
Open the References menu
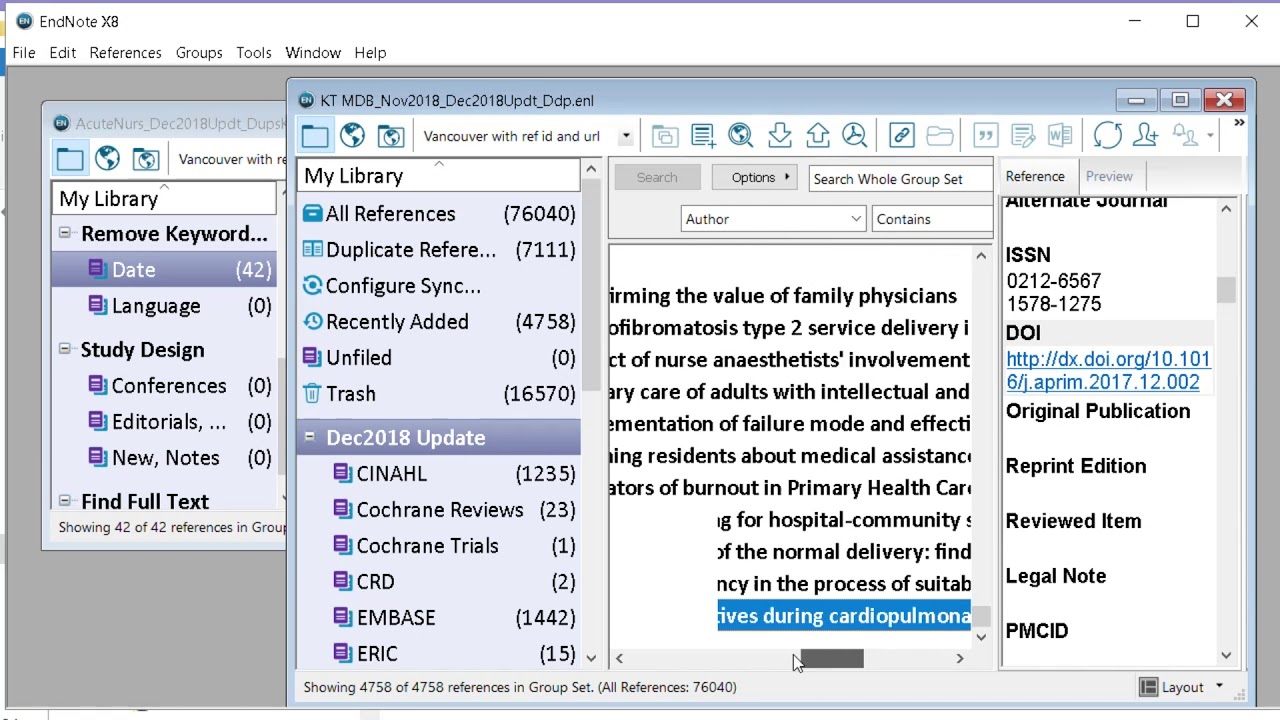[125, 52]
